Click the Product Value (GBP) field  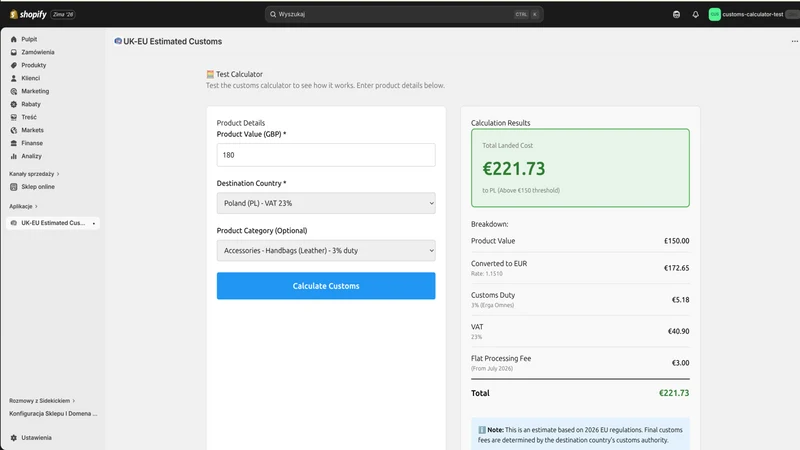pos(326,155)
